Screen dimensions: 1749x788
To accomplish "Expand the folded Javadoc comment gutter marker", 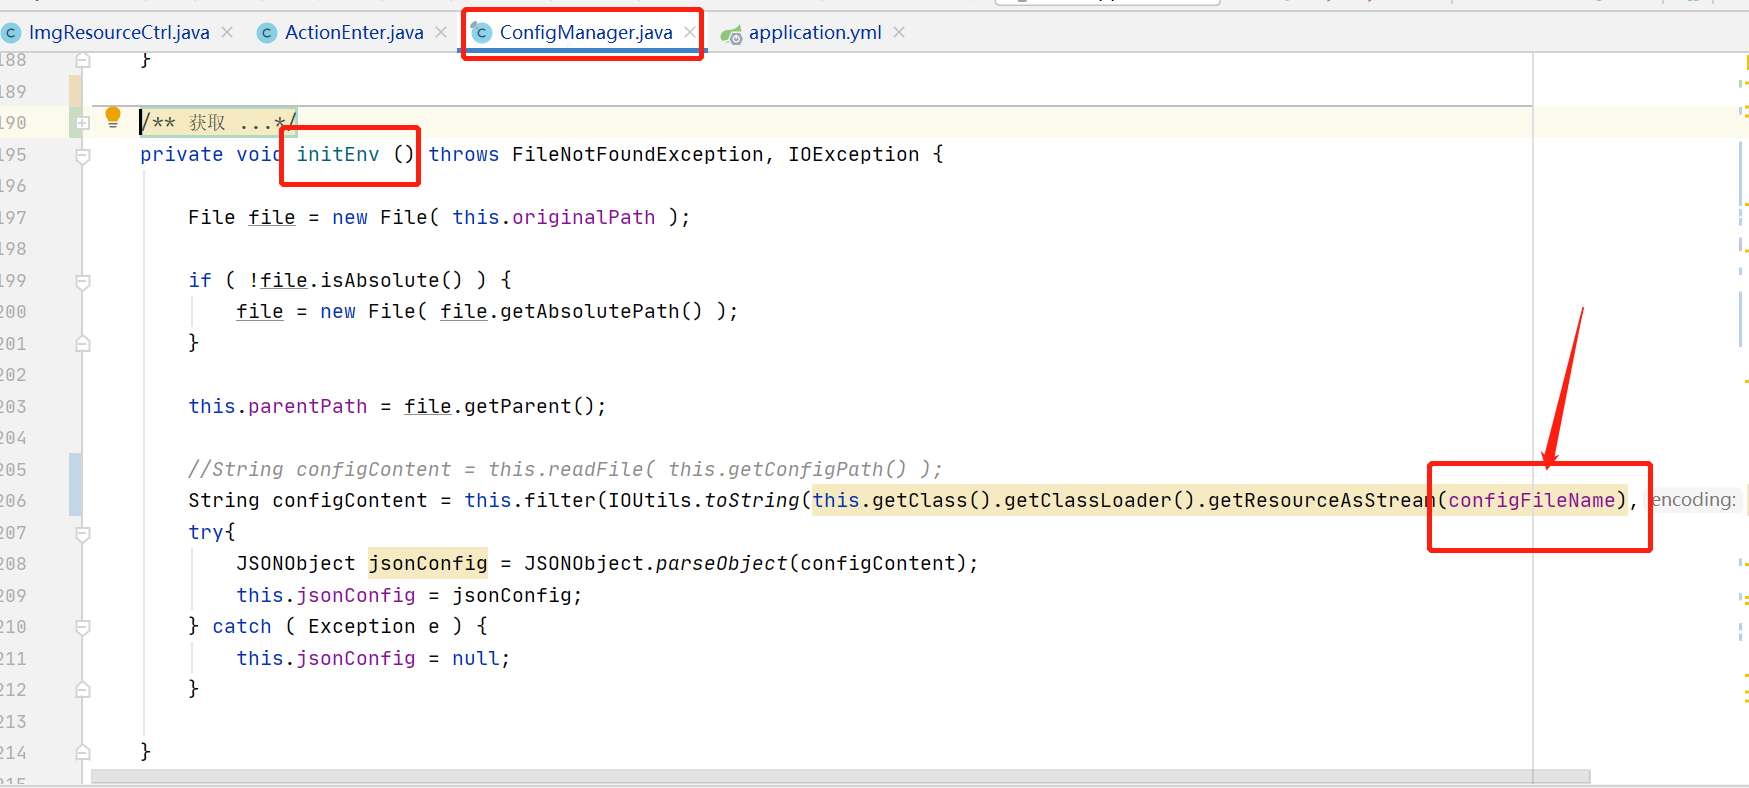I will [x=83, y=123].
